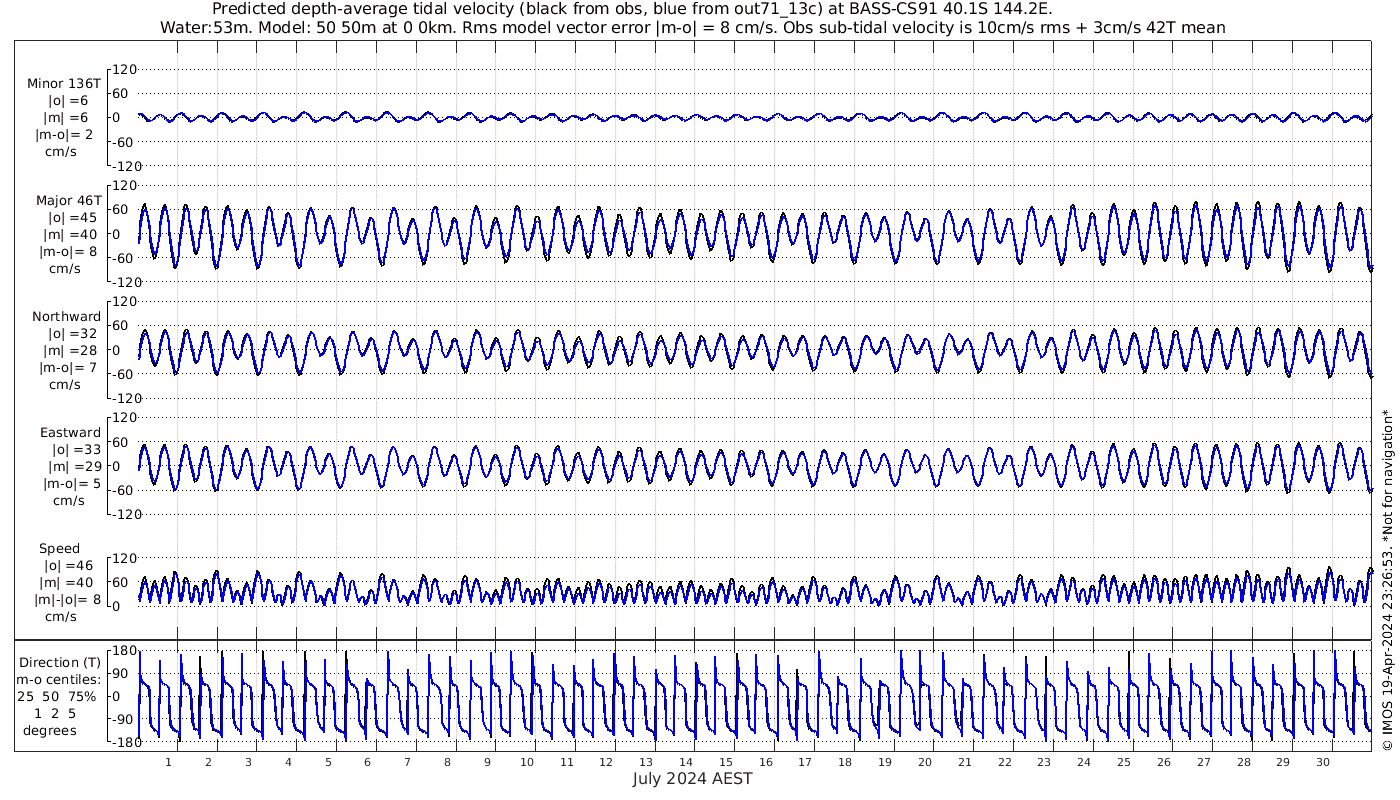Click the '|m| =29' value under Eastward
Viewport: 1400px width, 800px height.
point(74,467)
